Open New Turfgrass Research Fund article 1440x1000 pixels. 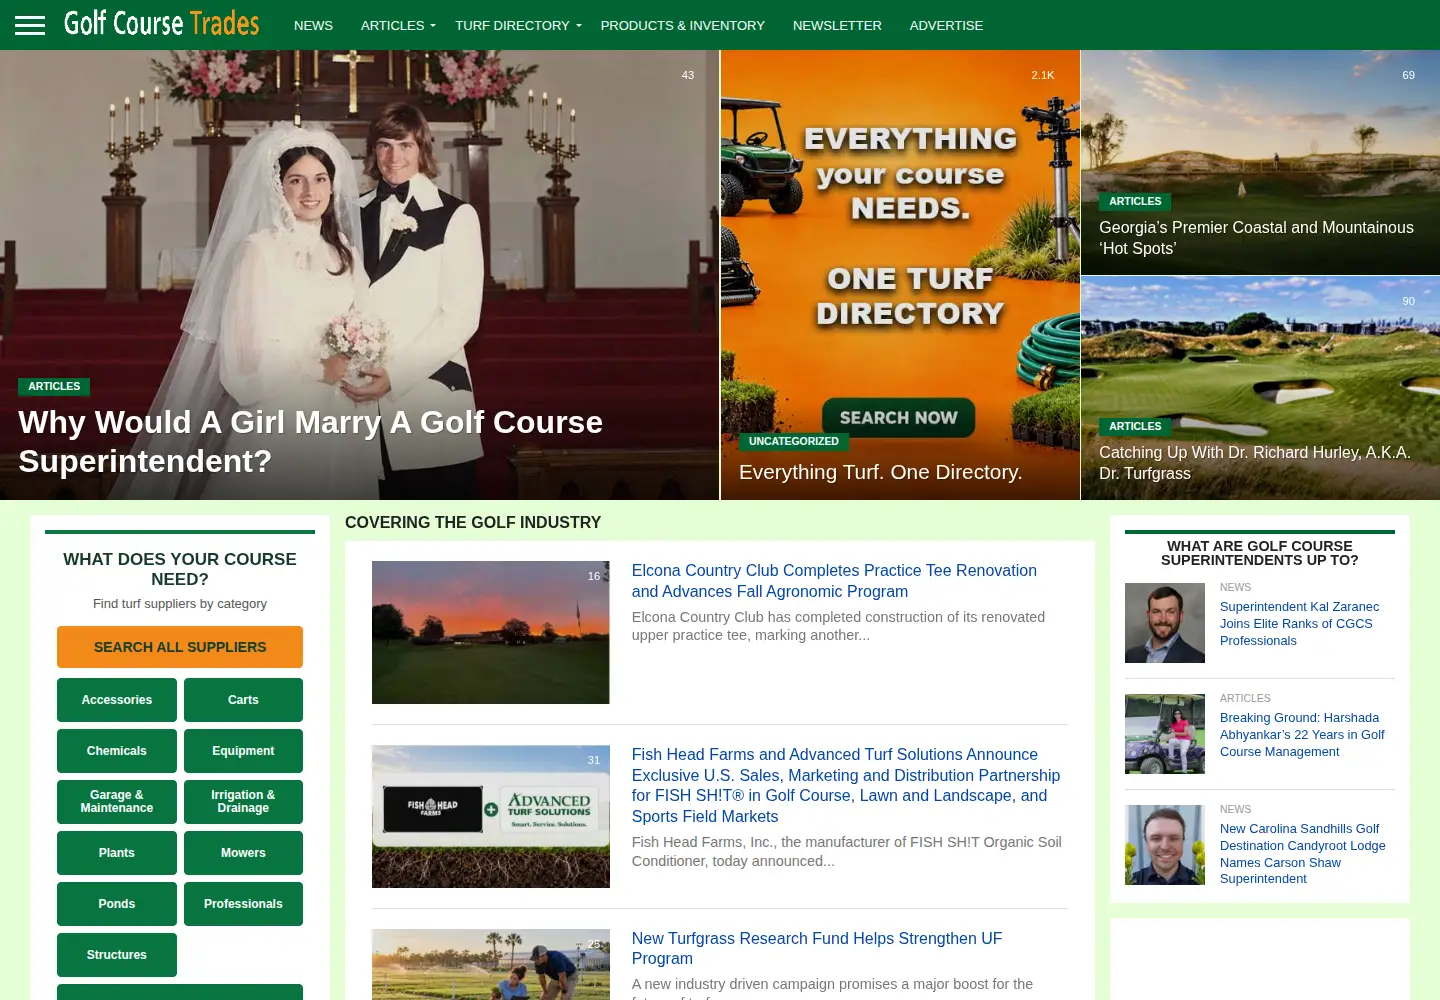coord(817,948)
